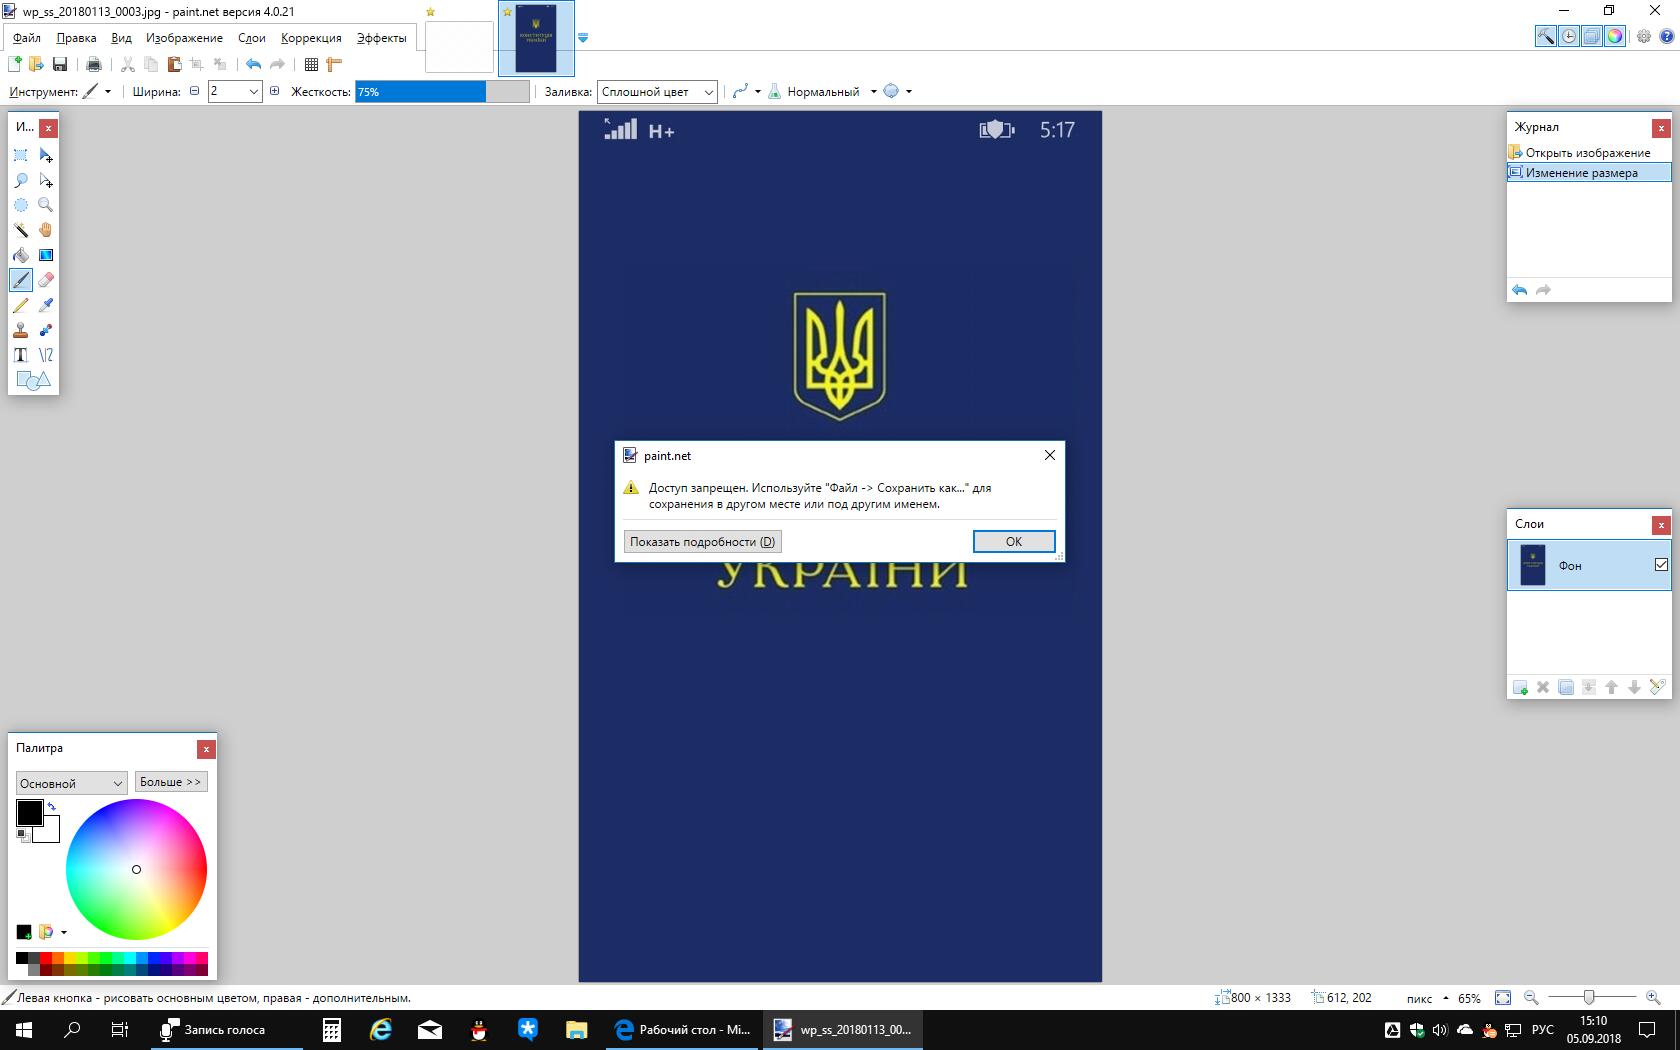This screenshot has width=1680, height=1050.
Task: Click the Undo arrow in main toolbar
Action: 254,64
